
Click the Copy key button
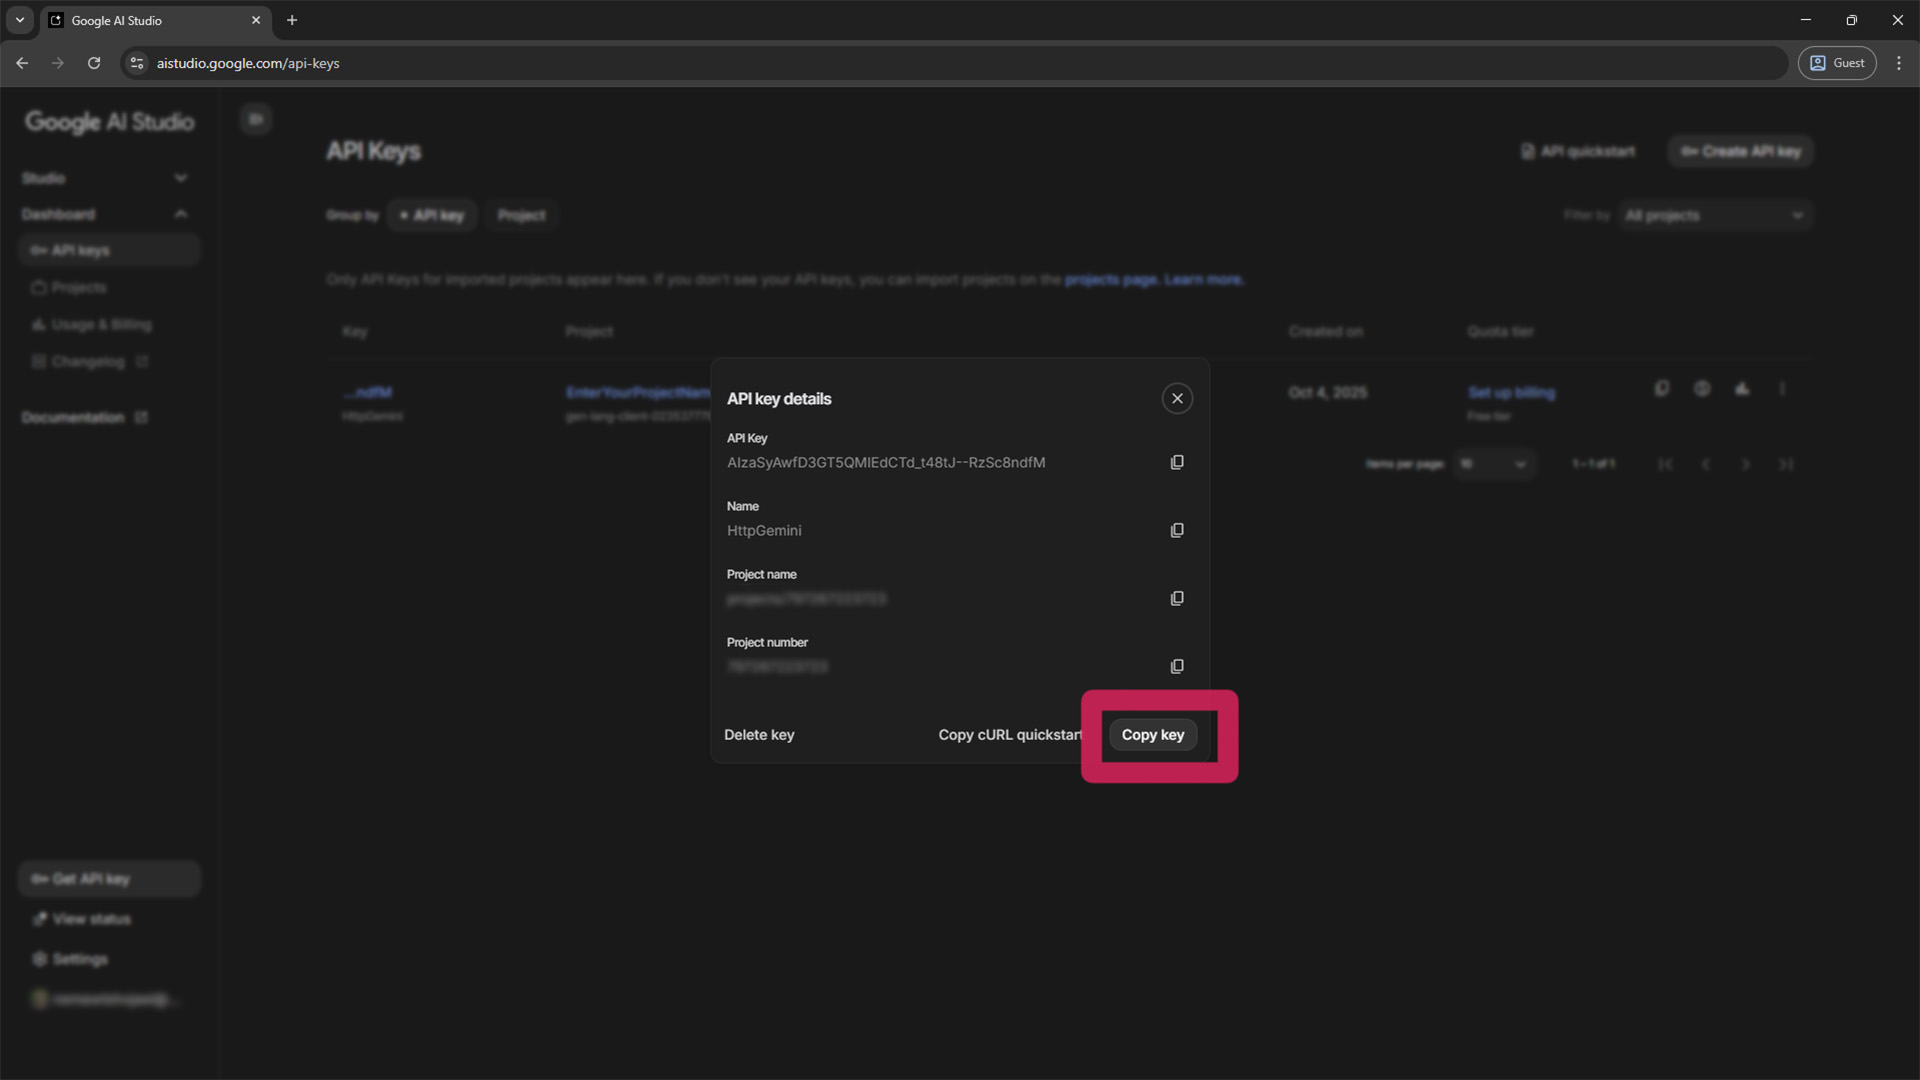pos(1153,734)
